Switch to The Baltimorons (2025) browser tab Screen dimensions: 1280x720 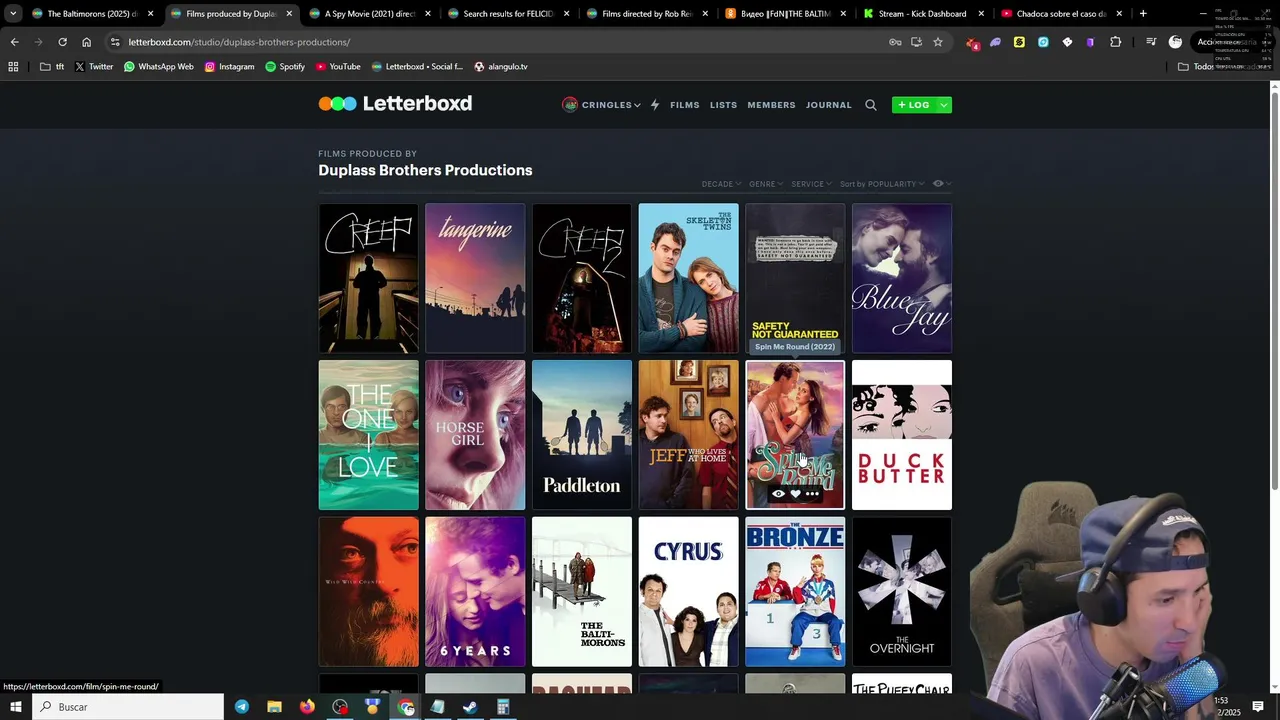tap(92, 14)
